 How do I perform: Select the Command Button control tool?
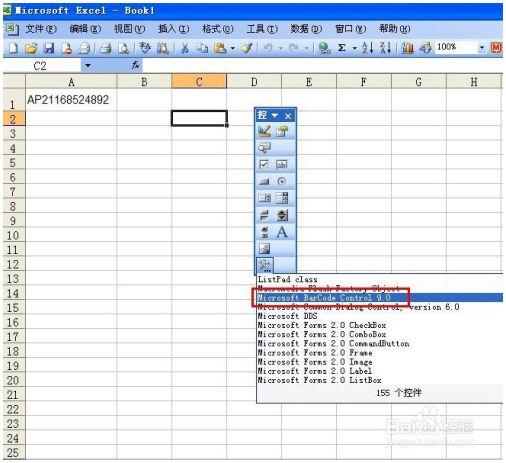coord(264,181)
